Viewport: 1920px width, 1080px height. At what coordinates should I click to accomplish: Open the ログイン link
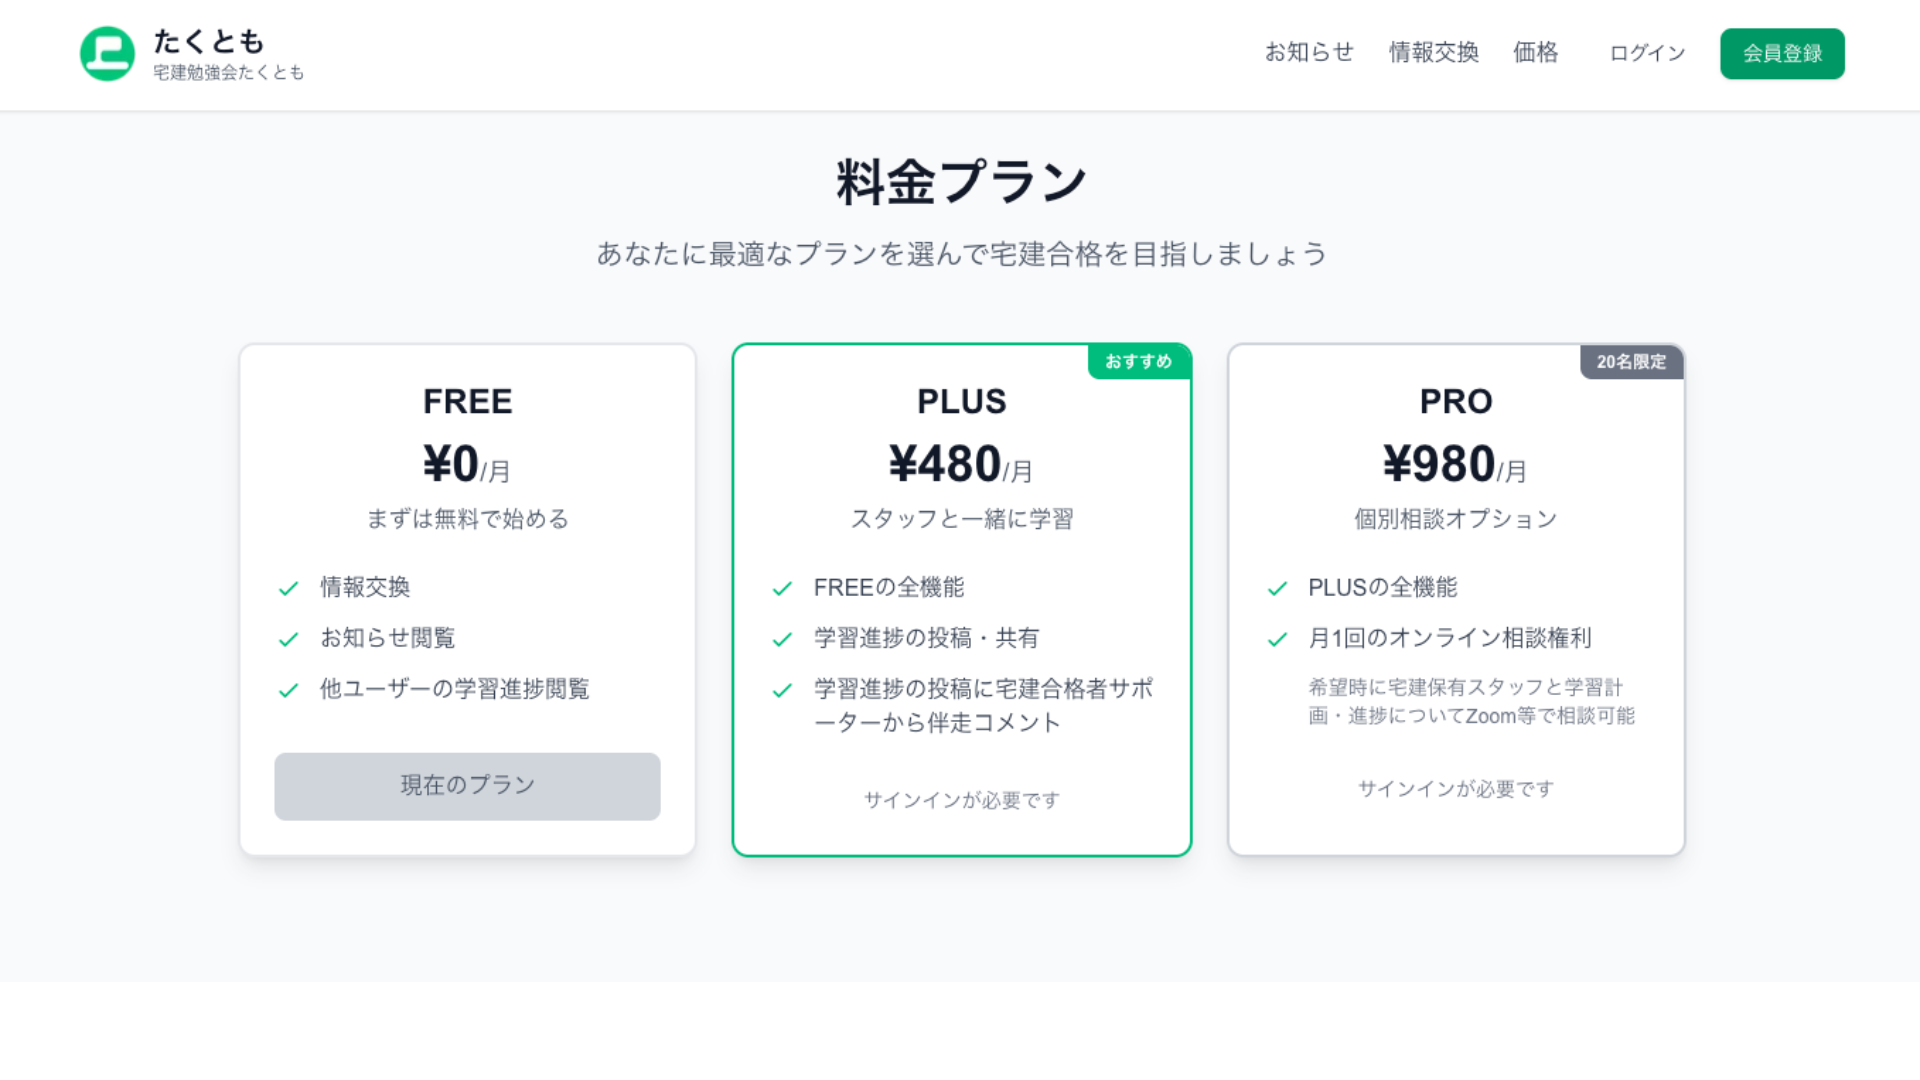pos(1647,54)
